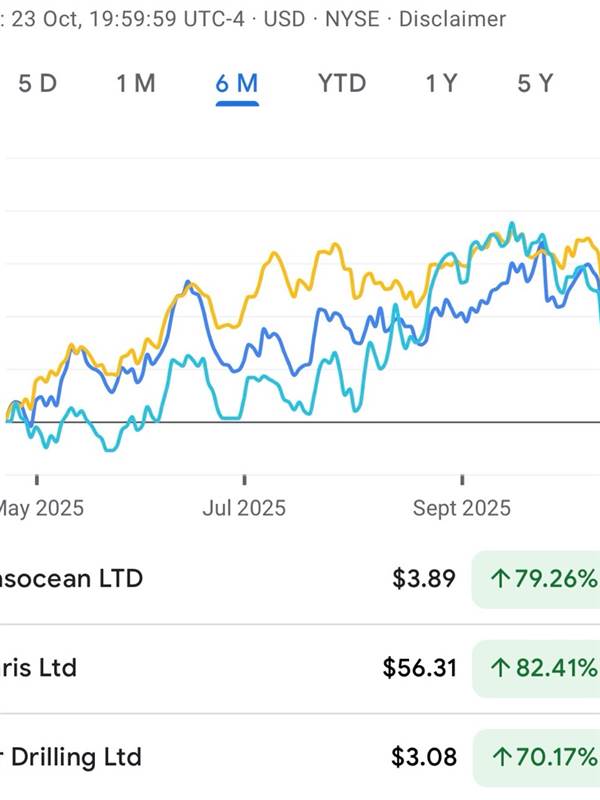Screen dimensions: 600x800
Task: Click the green up arrow beside 70.17%
Action: [x=501, y=756]
